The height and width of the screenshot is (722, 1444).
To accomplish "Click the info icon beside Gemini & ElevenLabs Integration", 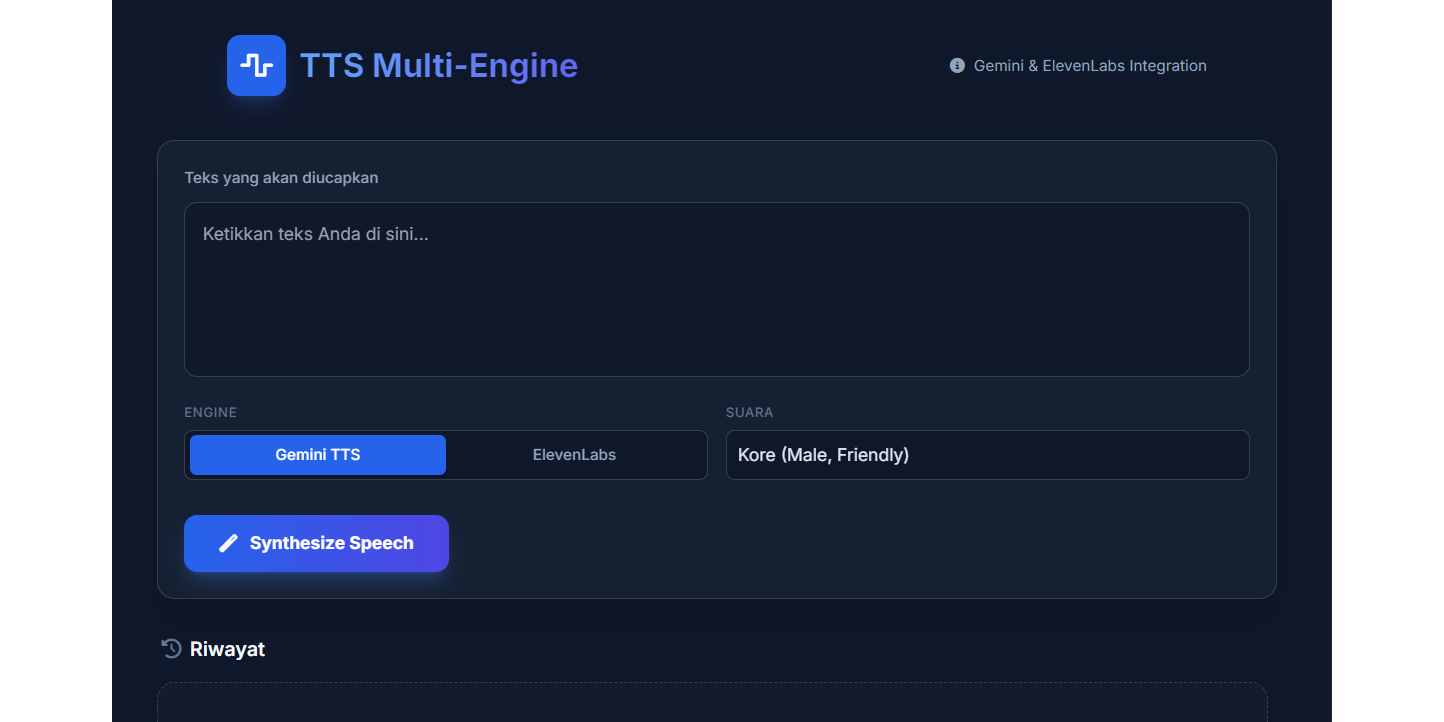I will [x=956, y=65].
